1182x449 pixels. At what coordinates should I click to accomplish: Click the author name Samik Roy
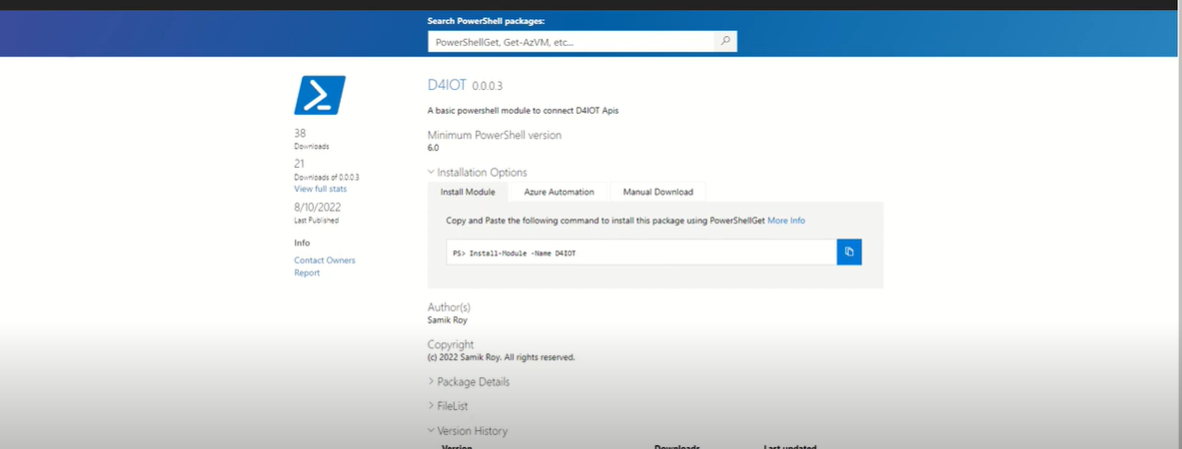[447, 319]
